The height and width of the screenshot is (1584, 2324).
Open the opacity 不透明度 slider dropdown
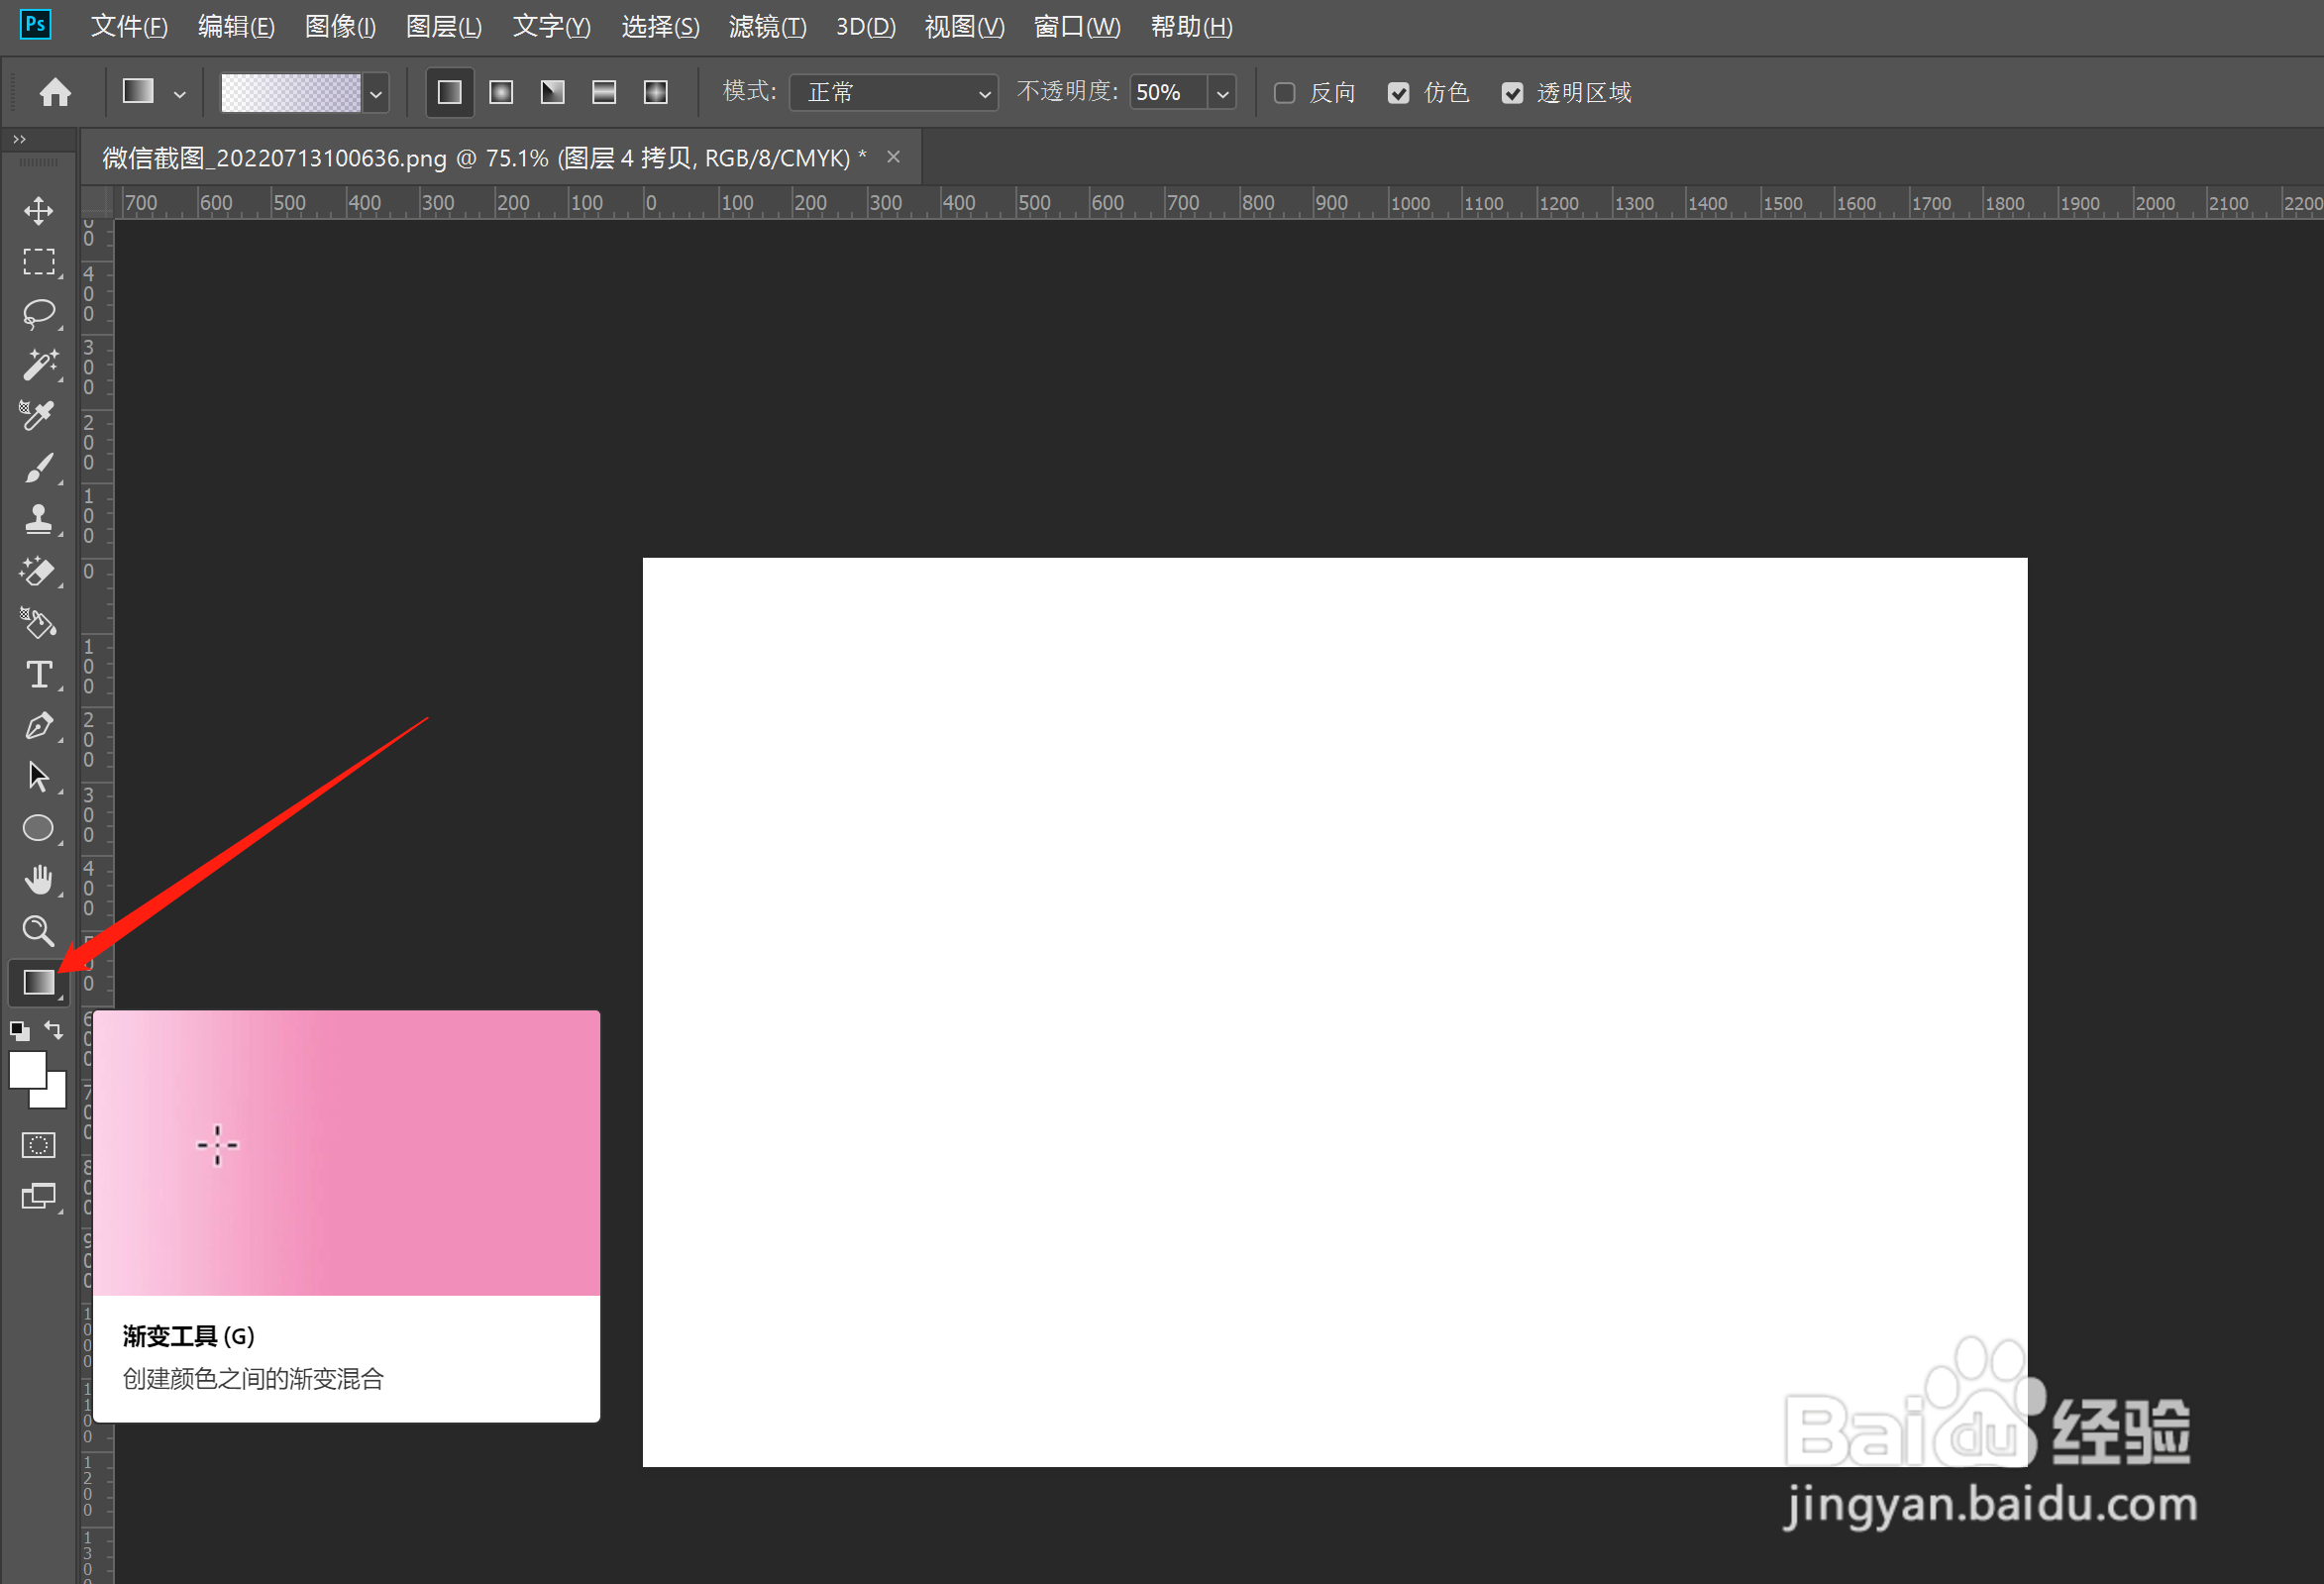click(x=1221, y=94)
